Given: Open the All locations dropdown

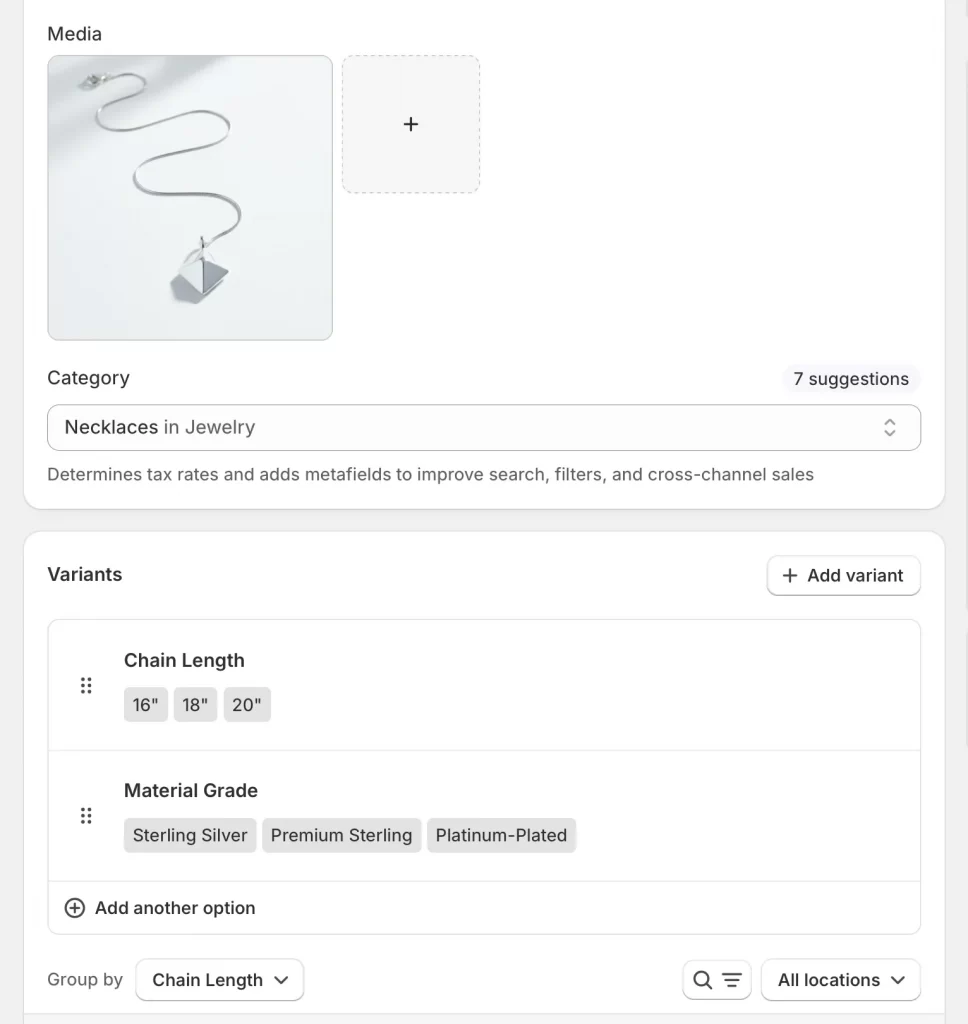Looking at the screenshot, I should tap(840, 979).
